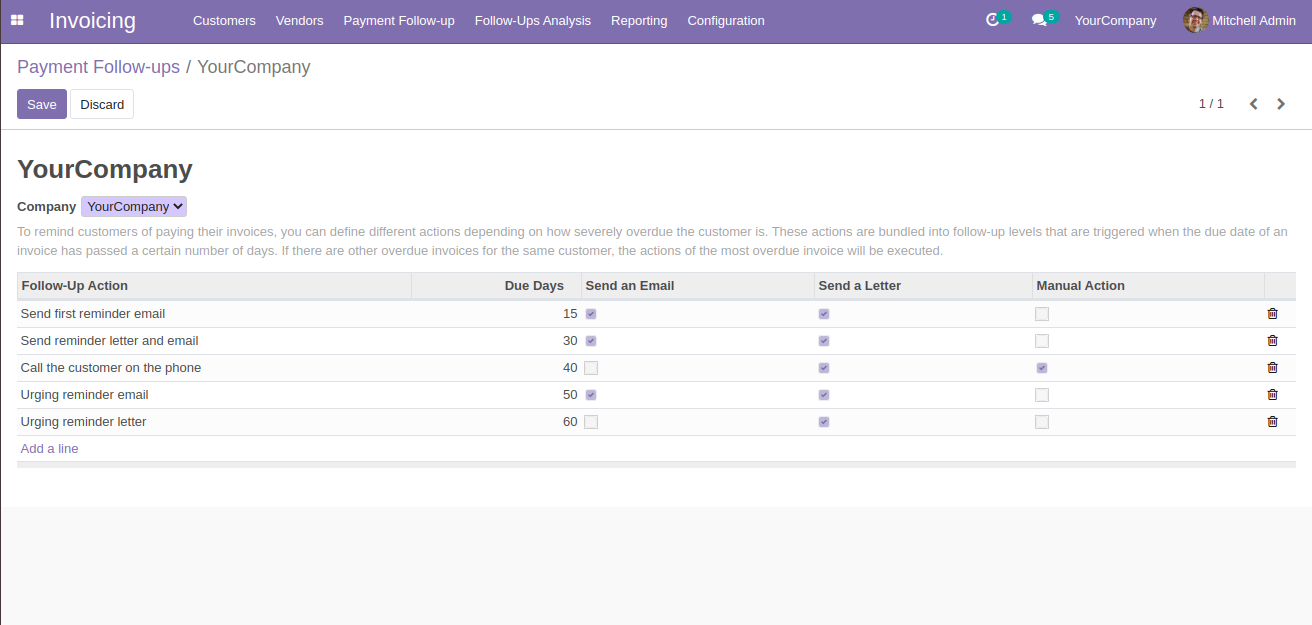
Task: Open the activities clock icon
Action: pos(993,20)
